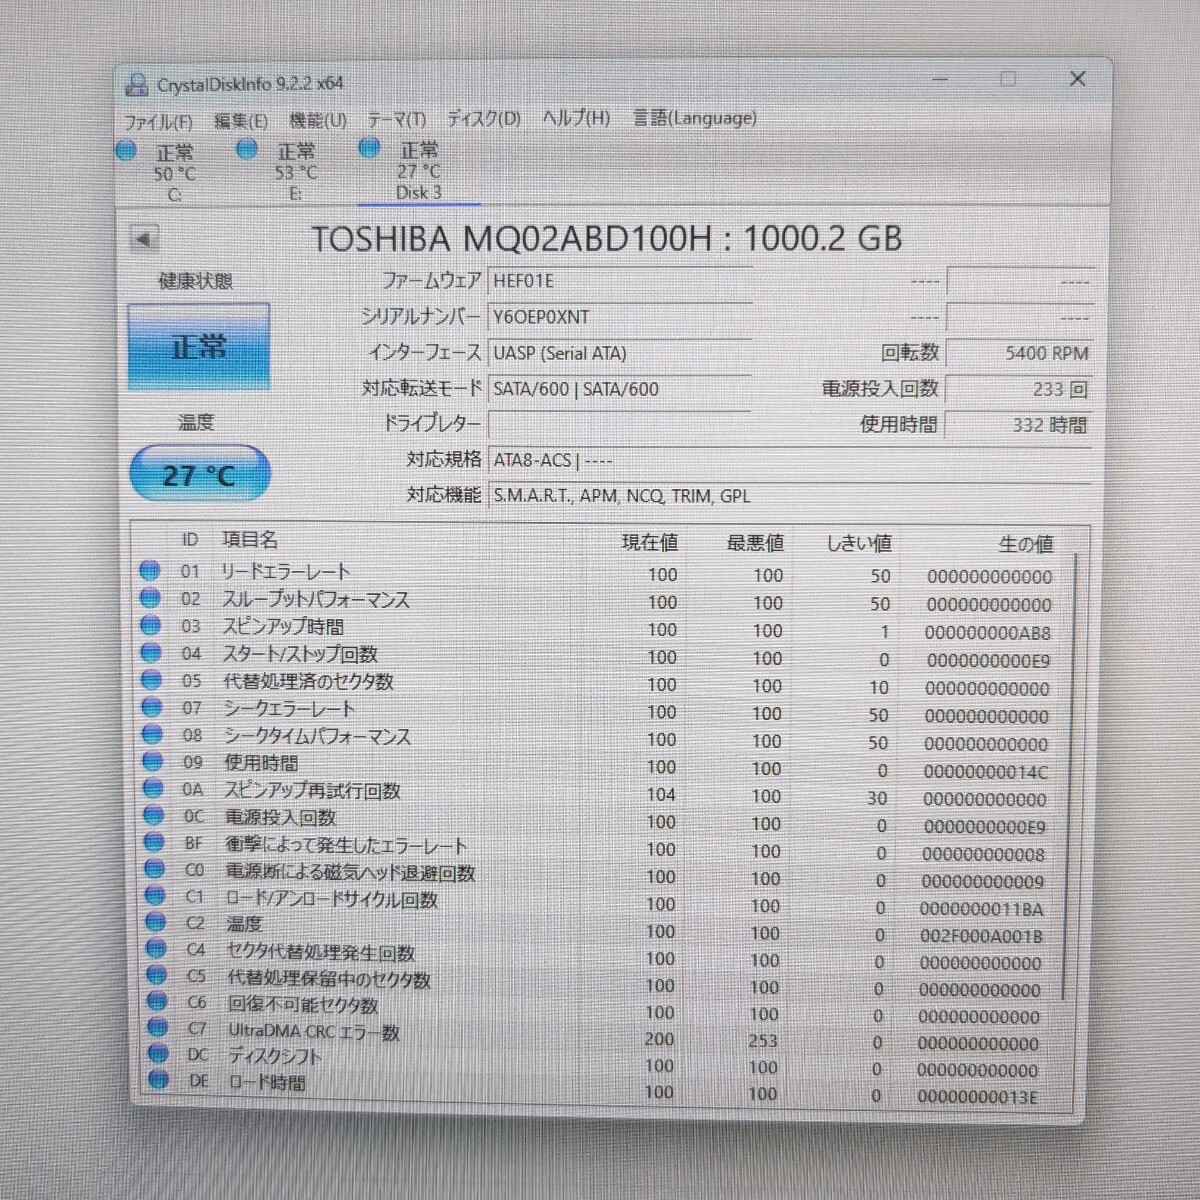Click status dot of ロード/アンロードサイクル回数 row
Image resolution: width=1200 pixels, height=1200 pixels.
pos(155,896)
